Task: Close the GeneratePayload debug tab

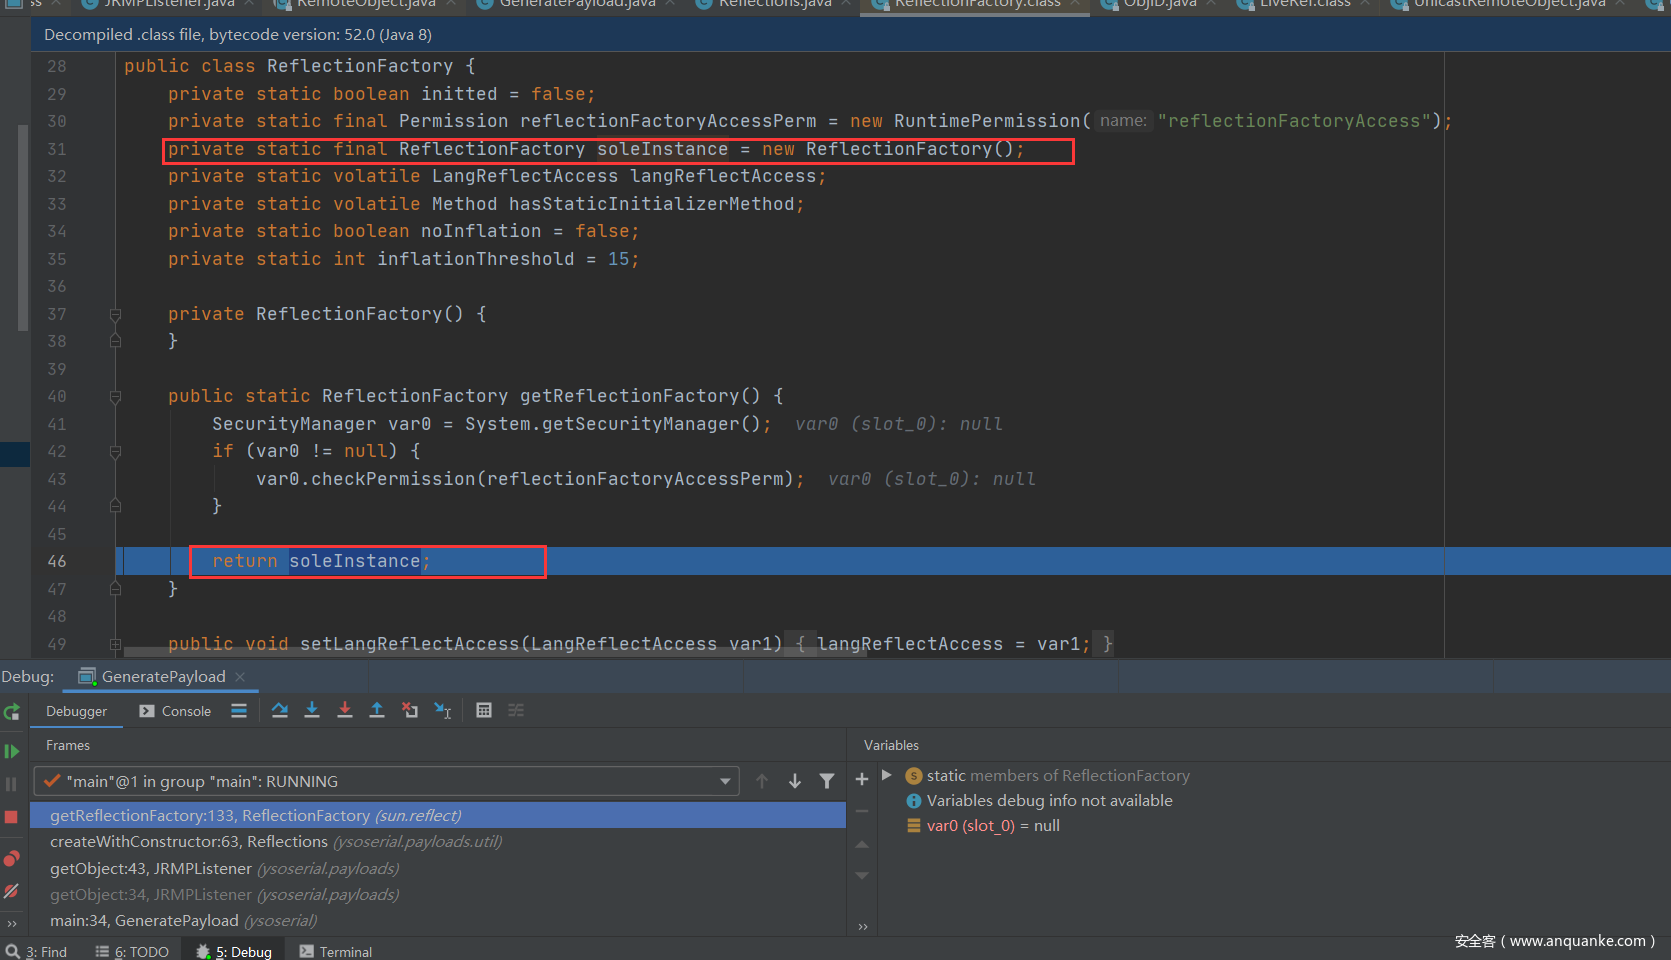Action: 240,677
